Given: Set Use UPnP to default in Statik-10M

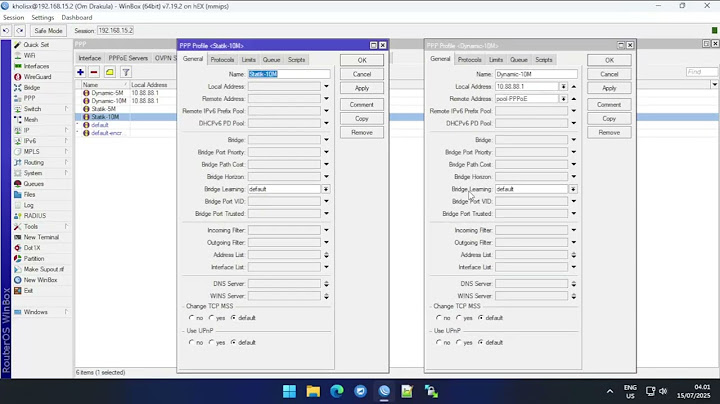Looking at the screenshot, I should [x=234, y=342].
